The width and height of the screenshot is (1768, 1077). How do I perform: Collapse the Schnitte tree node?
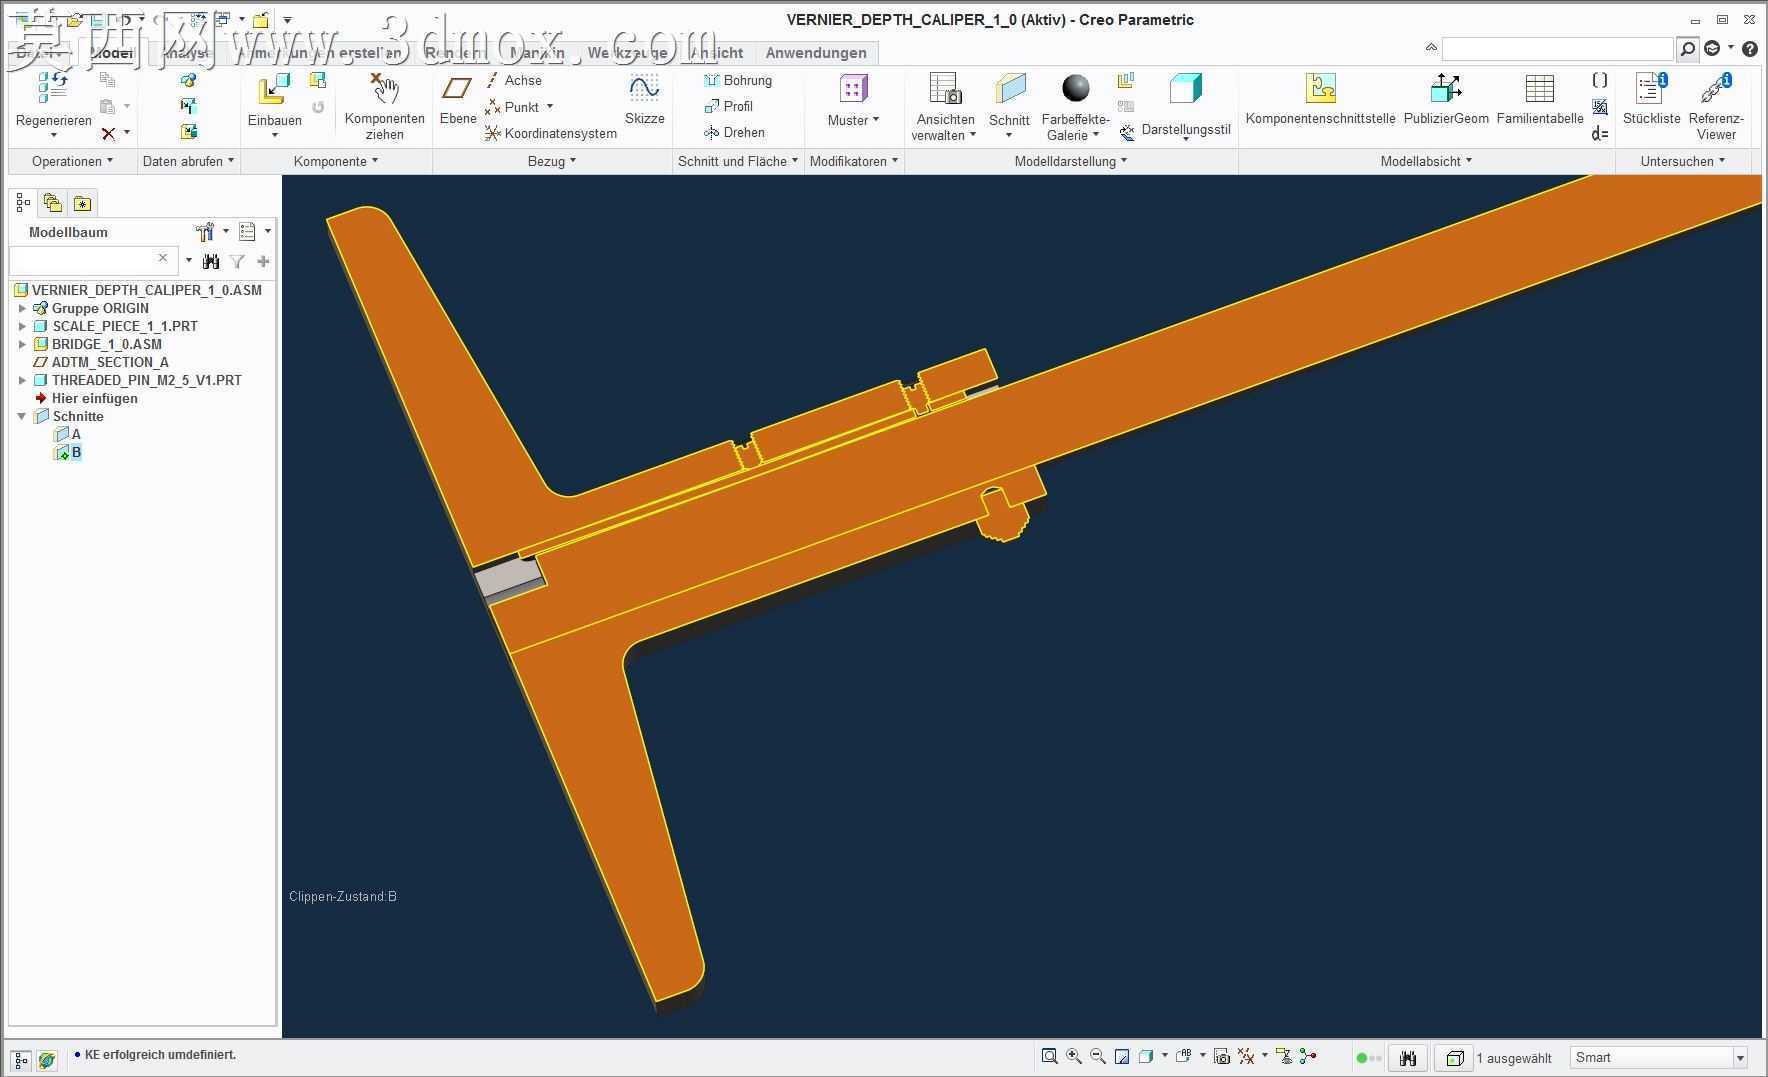[22, 416]
